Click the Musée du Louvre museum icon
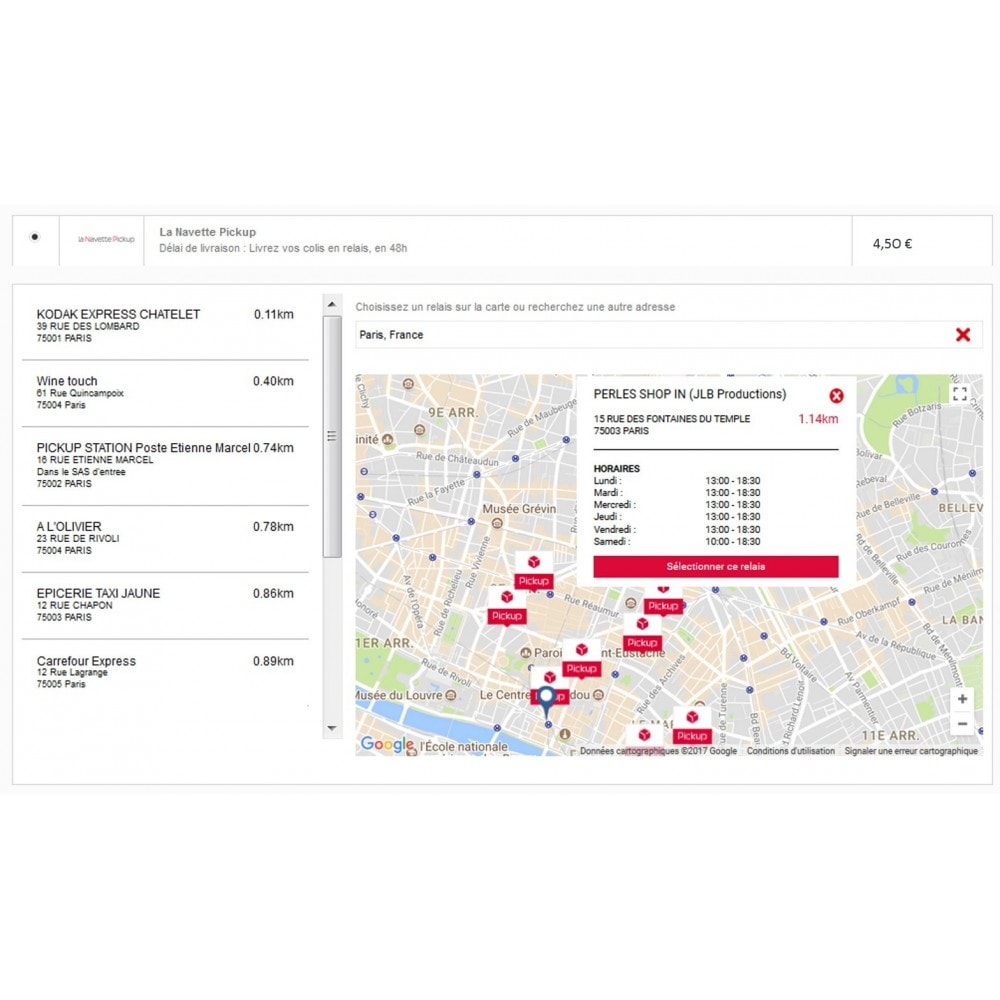Screen dimensions: 1000x1000 (x=451, y=695)
